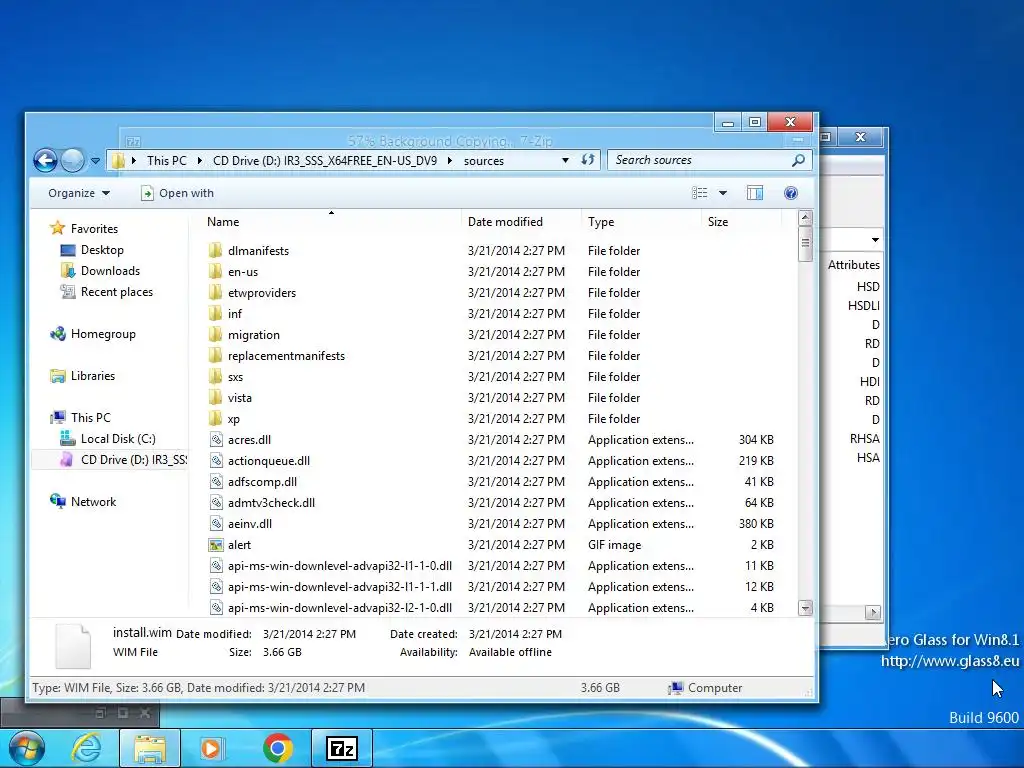The width and height of the screenshot is (1024, 768).
Task: Toggle the preview pane button
Action: tap(755, 193)
